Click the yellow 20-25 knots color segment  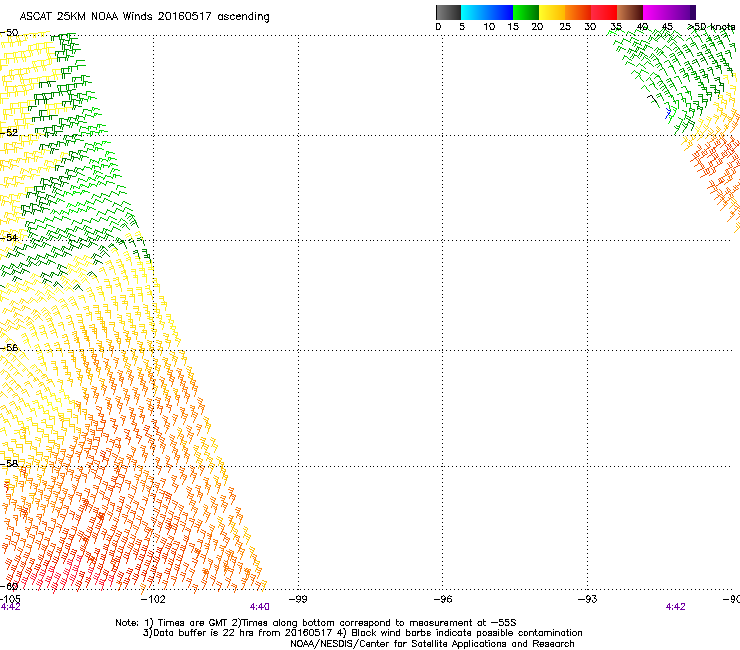(552, 12)
